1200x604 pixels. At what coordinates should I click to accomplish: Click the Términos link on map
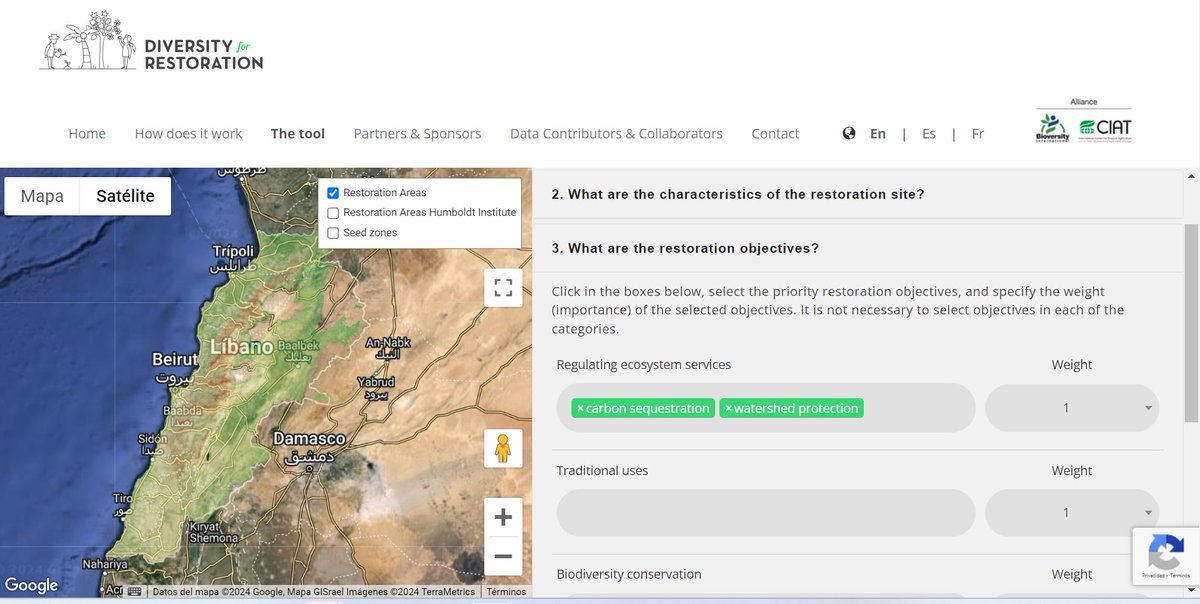(x=507, y=591)
